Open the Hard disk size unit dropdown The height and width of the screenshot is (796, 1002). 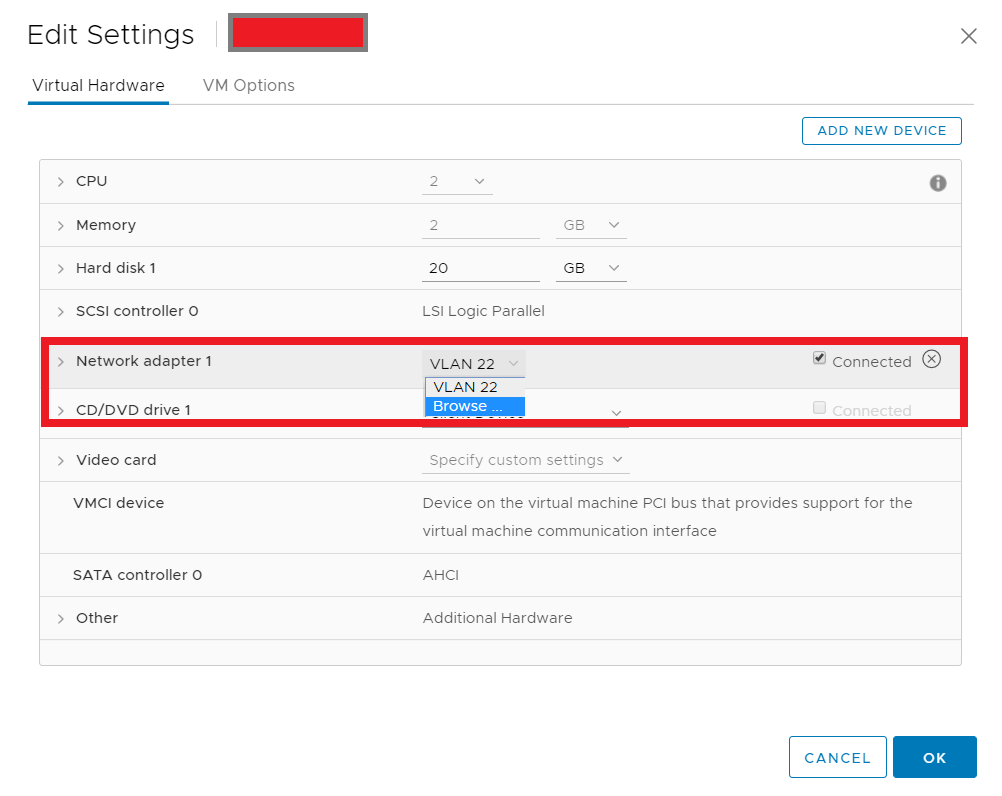point(591,268)
